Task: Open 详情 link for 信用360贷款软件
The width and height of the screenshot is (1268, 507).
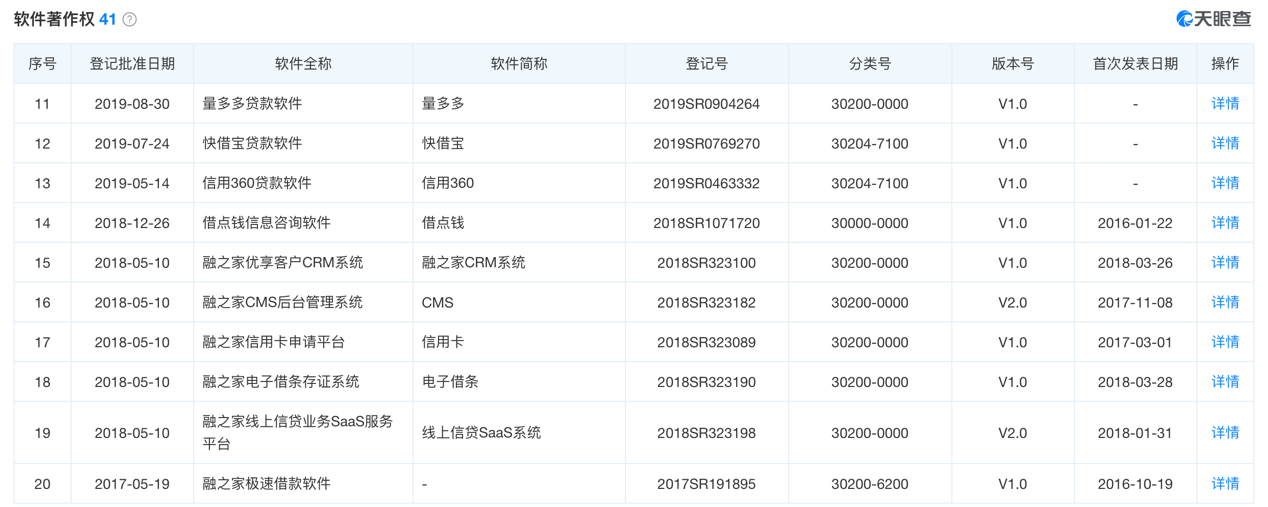Action: pyautogui.click(x=1224, y=183)
